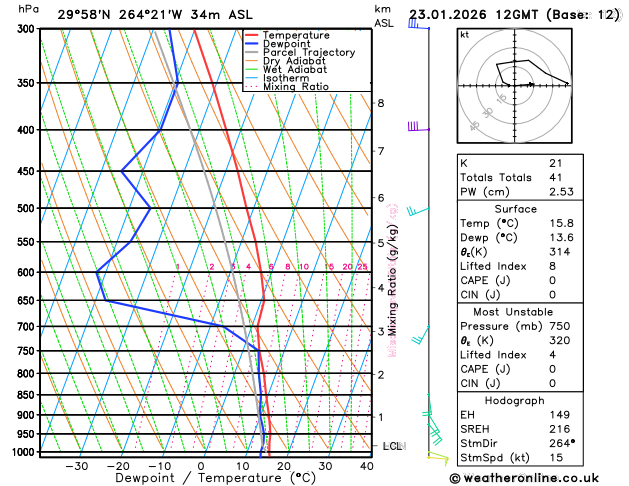Click the yellow surface wind barb
Screen dimensions: 629x486
(x=438, y=459)
